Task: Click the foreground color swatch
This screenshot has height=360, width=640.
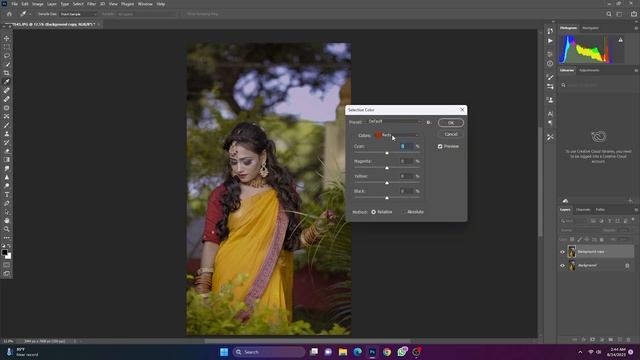Action: [x=5, y=253]
